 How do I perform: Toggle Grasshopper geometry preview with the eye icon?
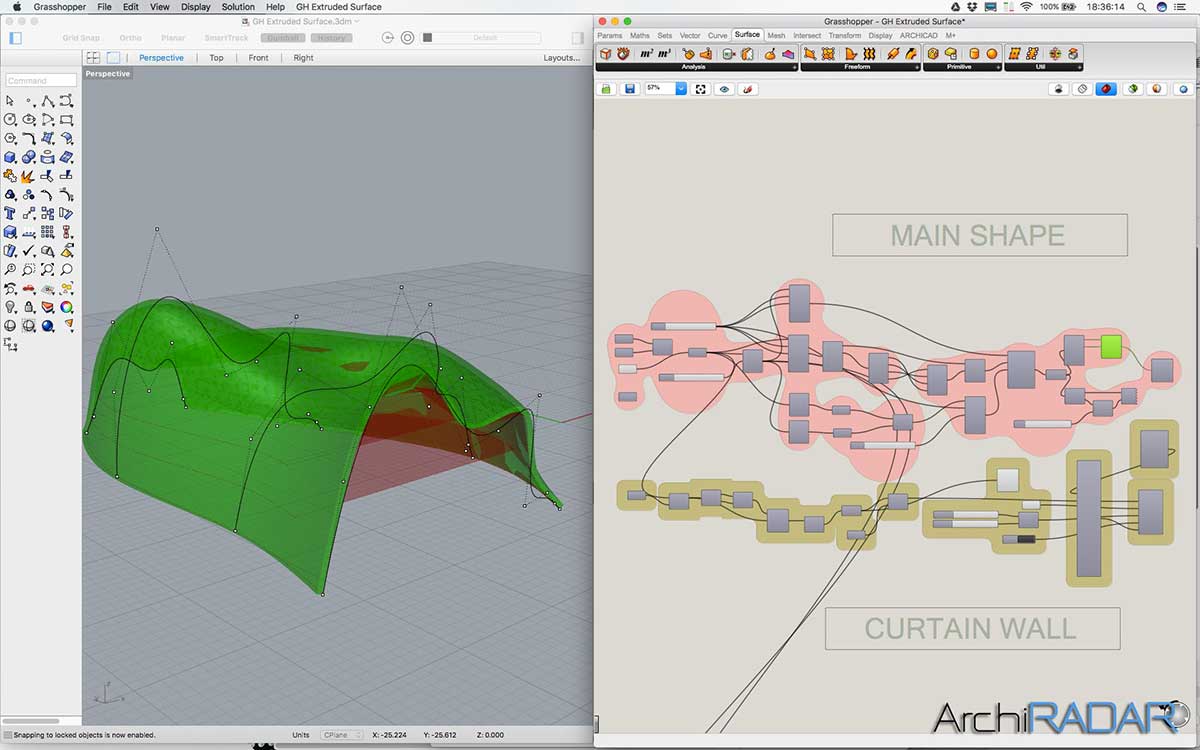pyautogui.click(x=724, y=88)
